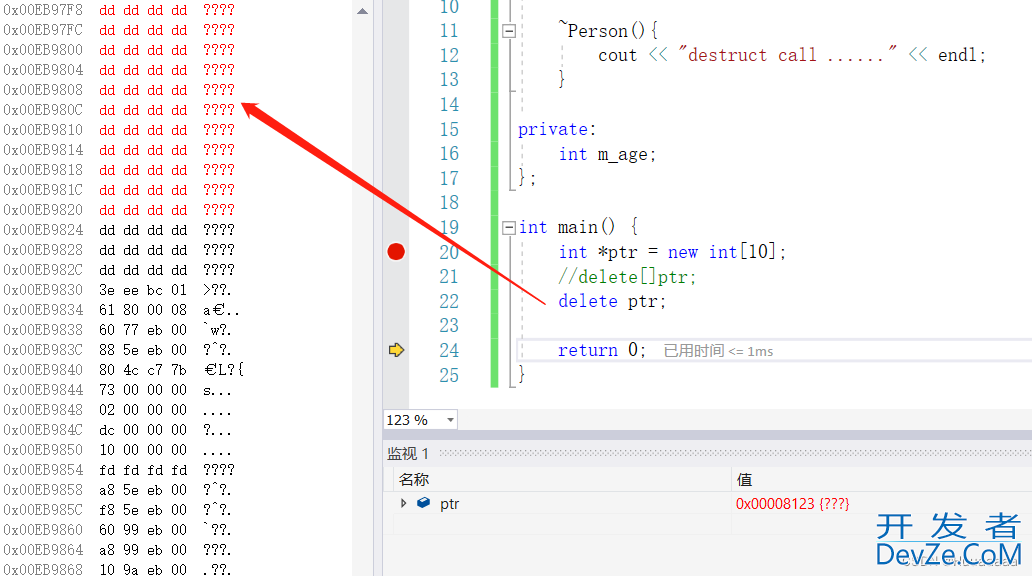Click the 'private:' keyword
This screenshot has width=1032, height=576.
point(557,130)
